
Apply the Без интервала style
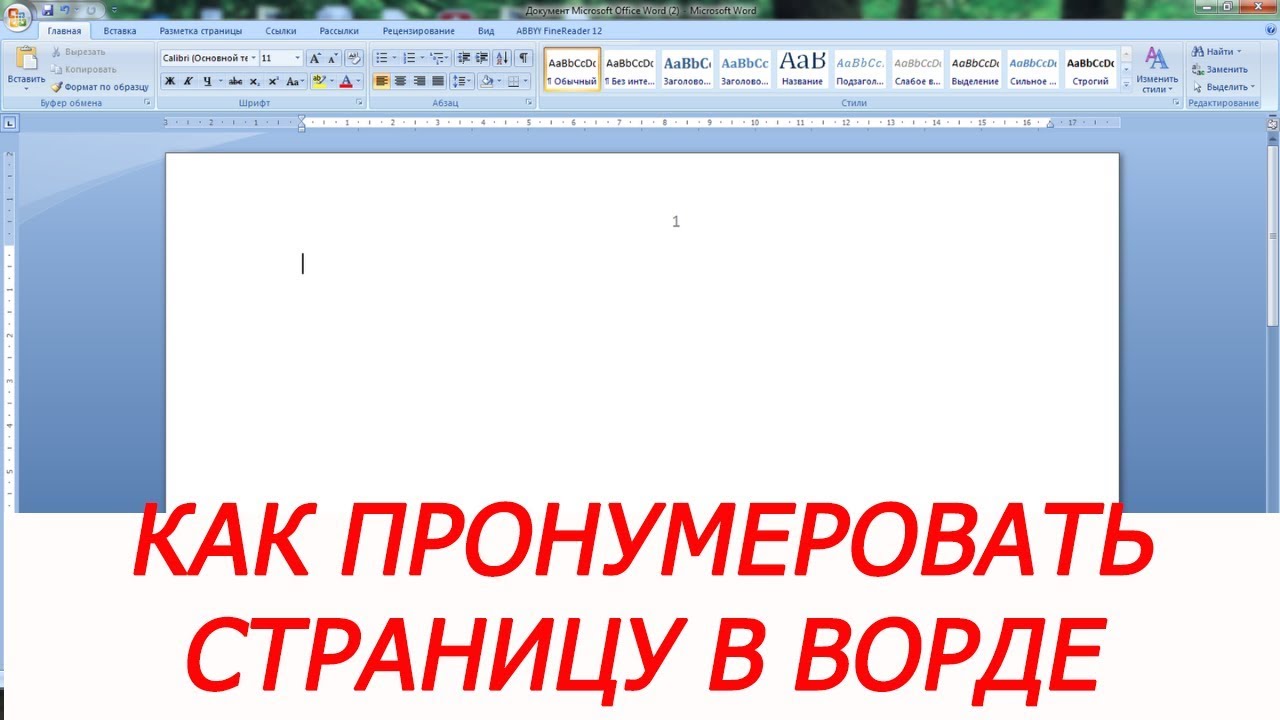point(630,69)
